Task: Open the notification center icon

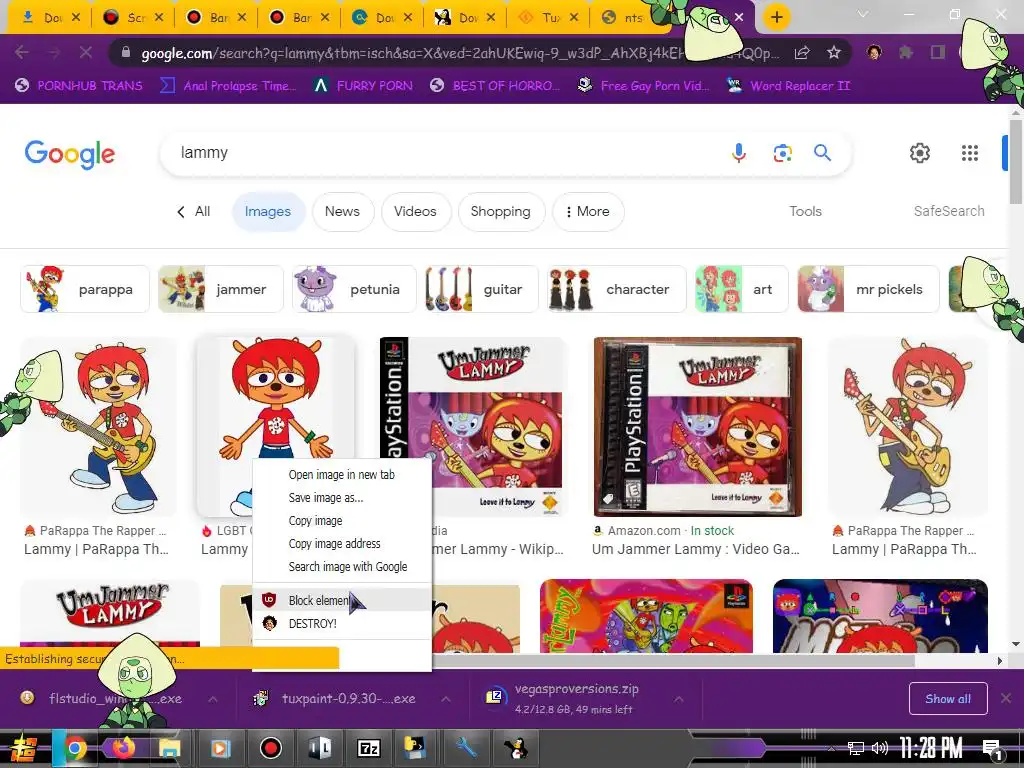Action: (x=992, y=749)
